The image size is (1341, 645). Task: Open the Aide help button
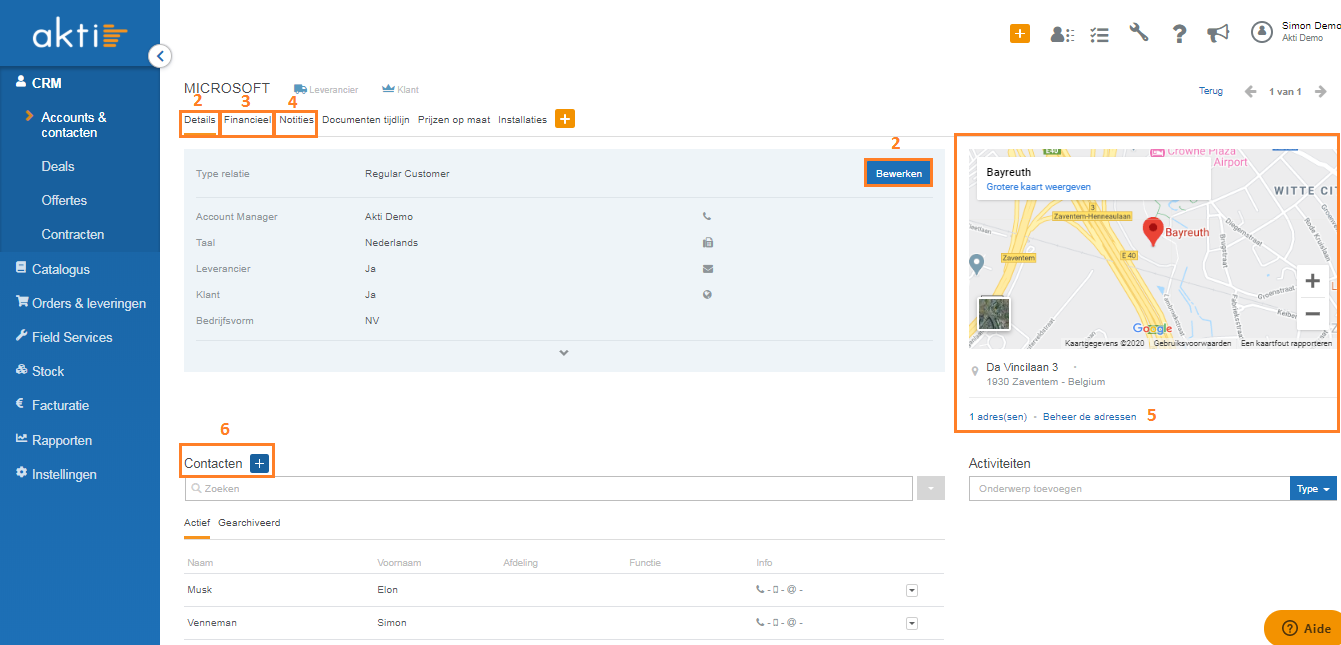pos(1303,628)
